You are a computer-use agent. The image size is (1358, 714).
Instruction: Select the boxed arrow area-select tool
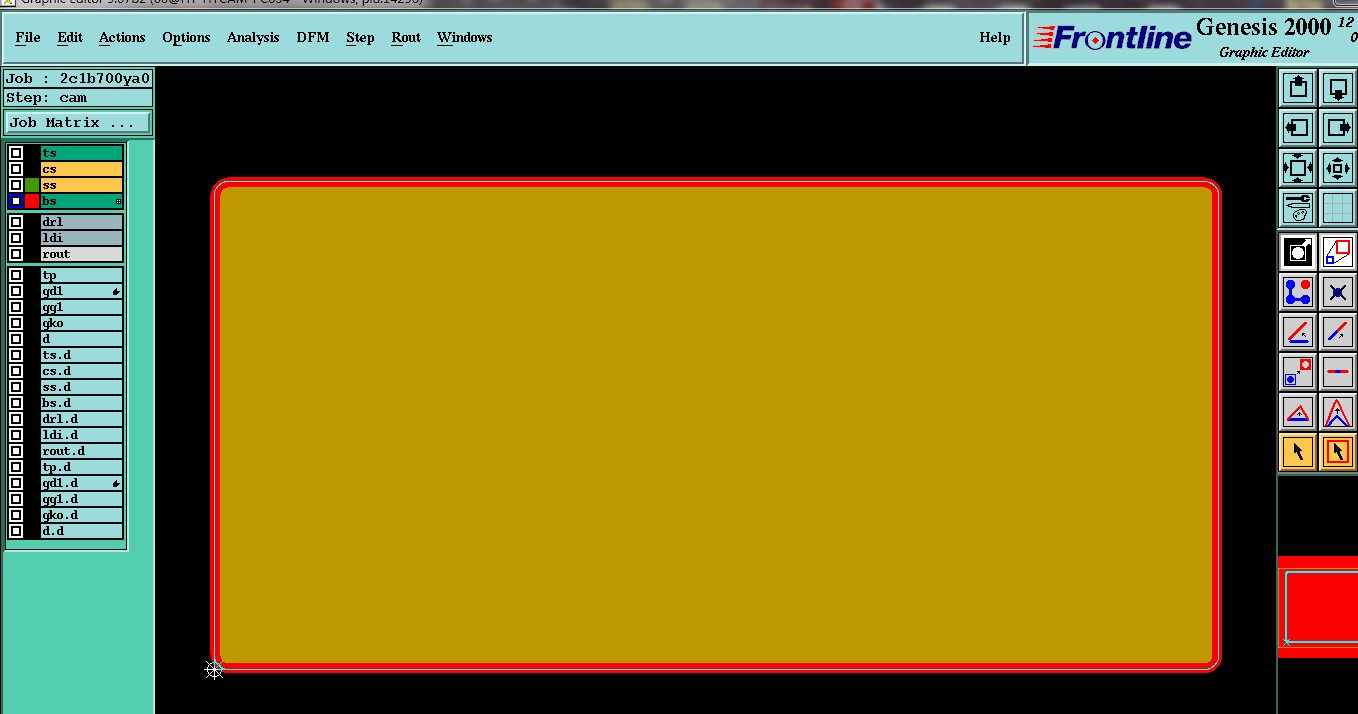pyautogui.click(x=1338, y=452)
